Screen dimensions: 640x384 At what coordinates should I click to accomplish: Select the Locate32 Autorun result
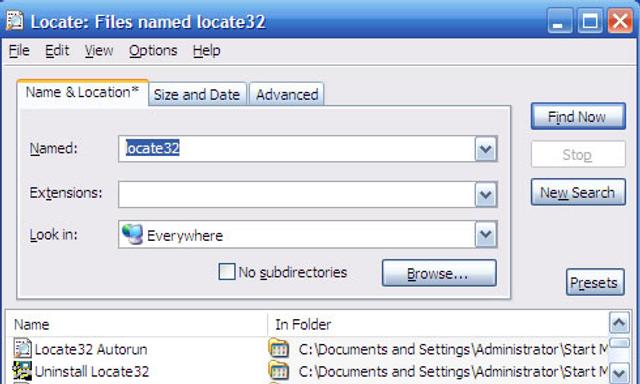click(91, 349)
